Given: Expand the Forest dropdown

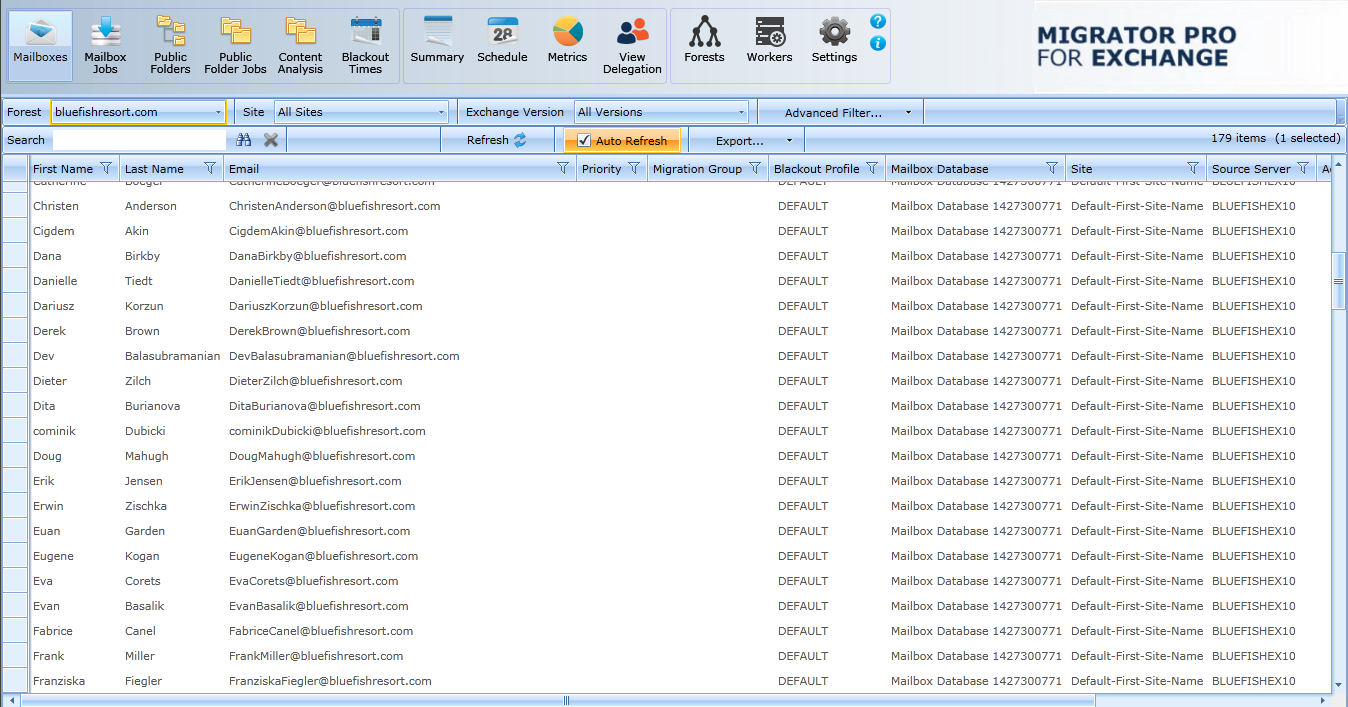Looking at the screenshot, I should tap(218, 112).
